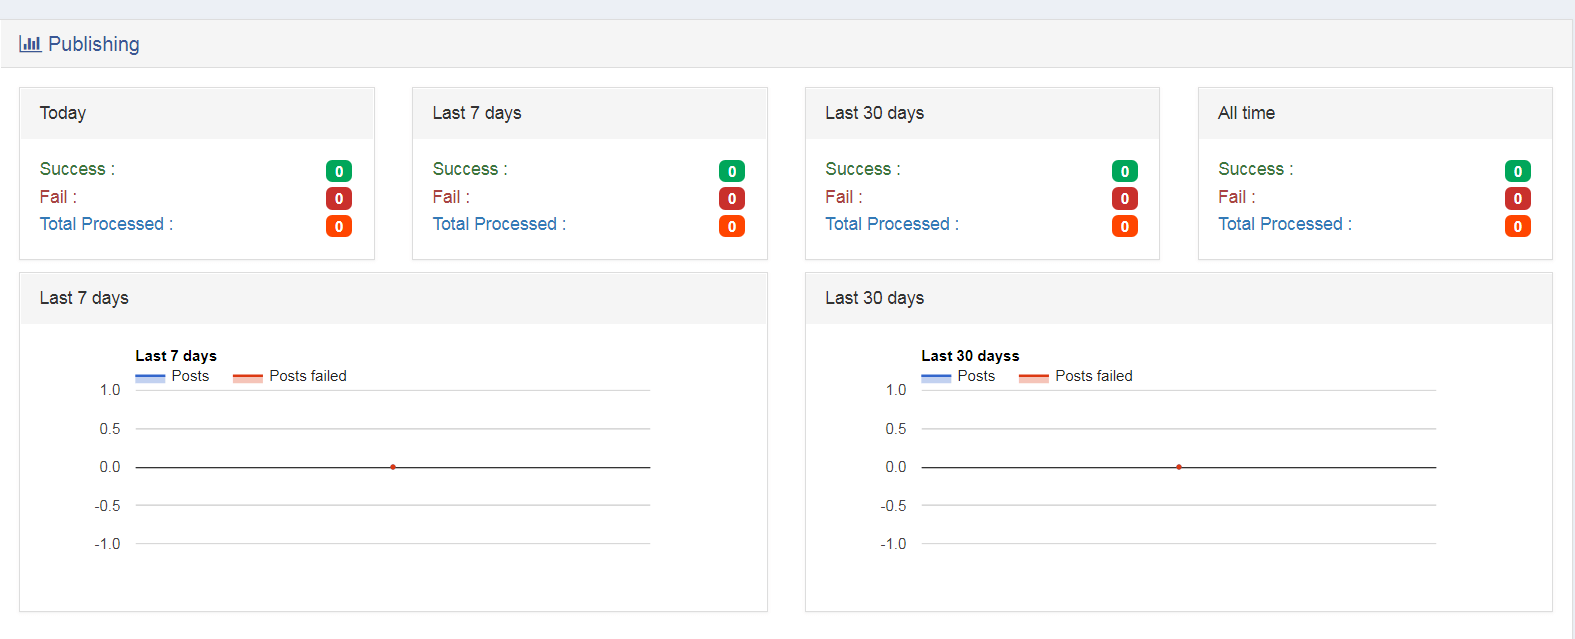Click red Fail badge in All time card
The image size is (1575, 639).
click(1518, 198)
